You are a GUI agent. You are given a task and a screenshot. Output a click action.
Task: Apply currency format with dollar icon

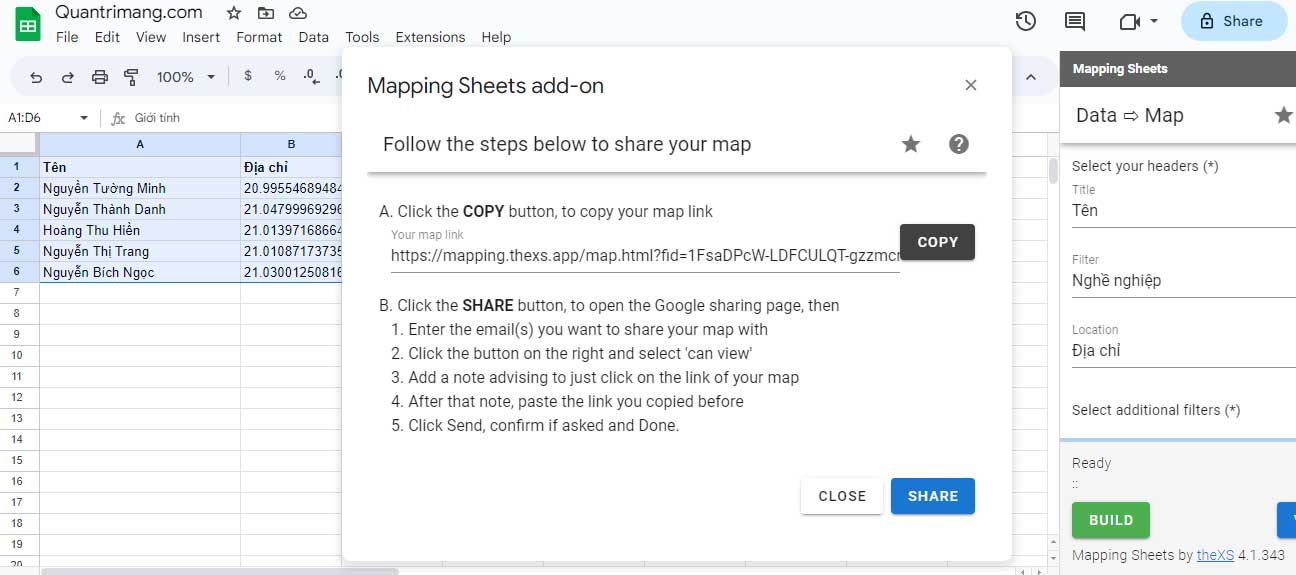pos(248,77)
